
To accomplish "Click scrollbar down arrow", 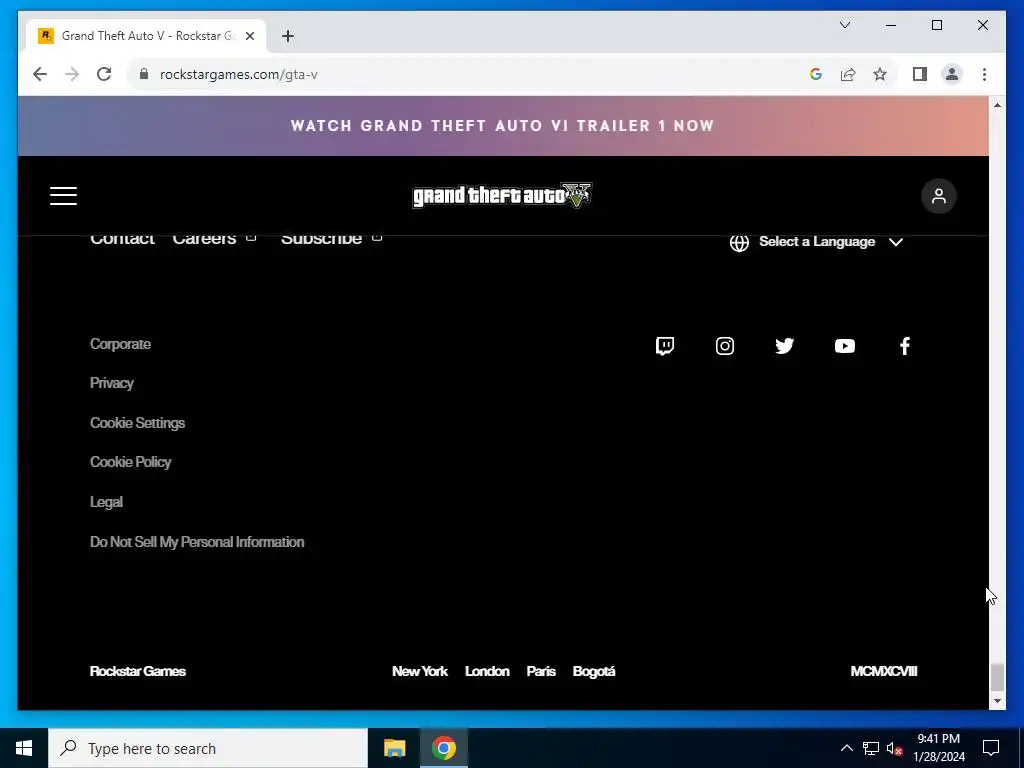I will click(x=997, y=701).
